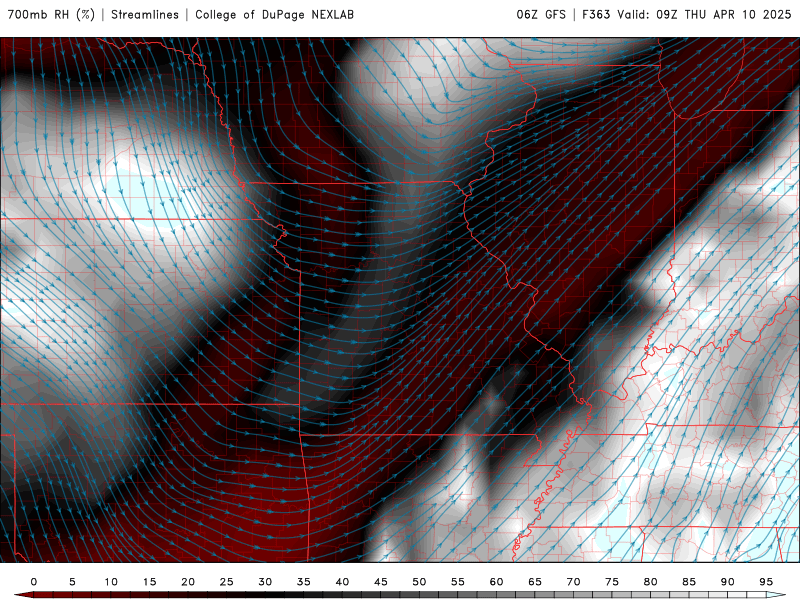This screenshot has width=800, height=600.
Task: Click the "60" colorbar scale label
Action: pyautogui.click(x=496, y=582)
